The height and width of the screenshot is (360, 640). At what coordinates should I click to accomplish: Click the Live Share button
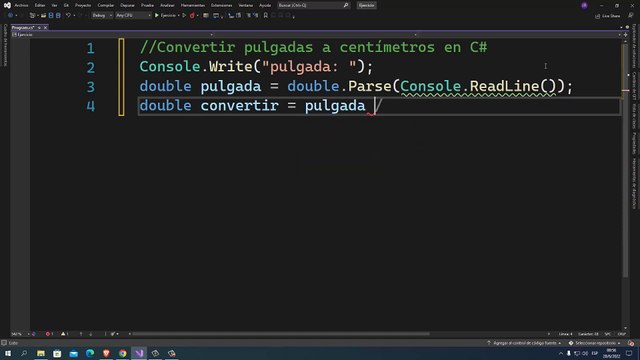(x=608, y=16)
